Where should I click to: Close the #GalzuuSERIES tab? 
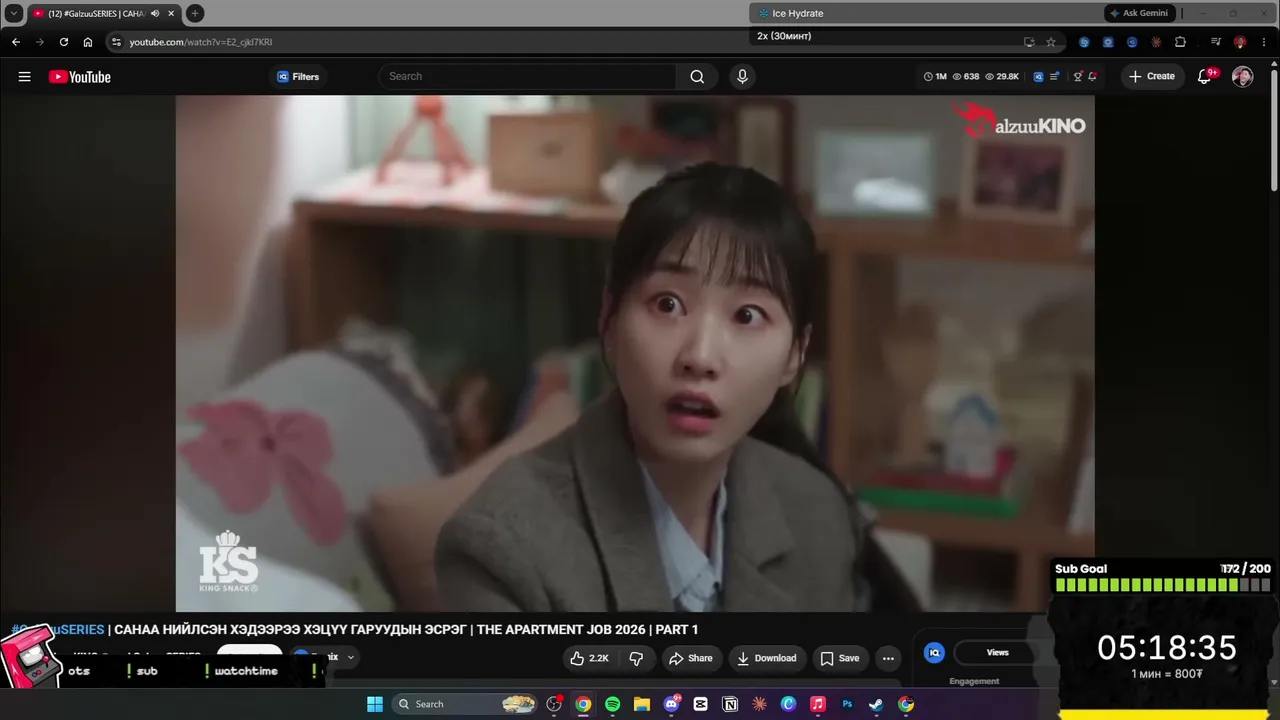[x=171, y=13]
